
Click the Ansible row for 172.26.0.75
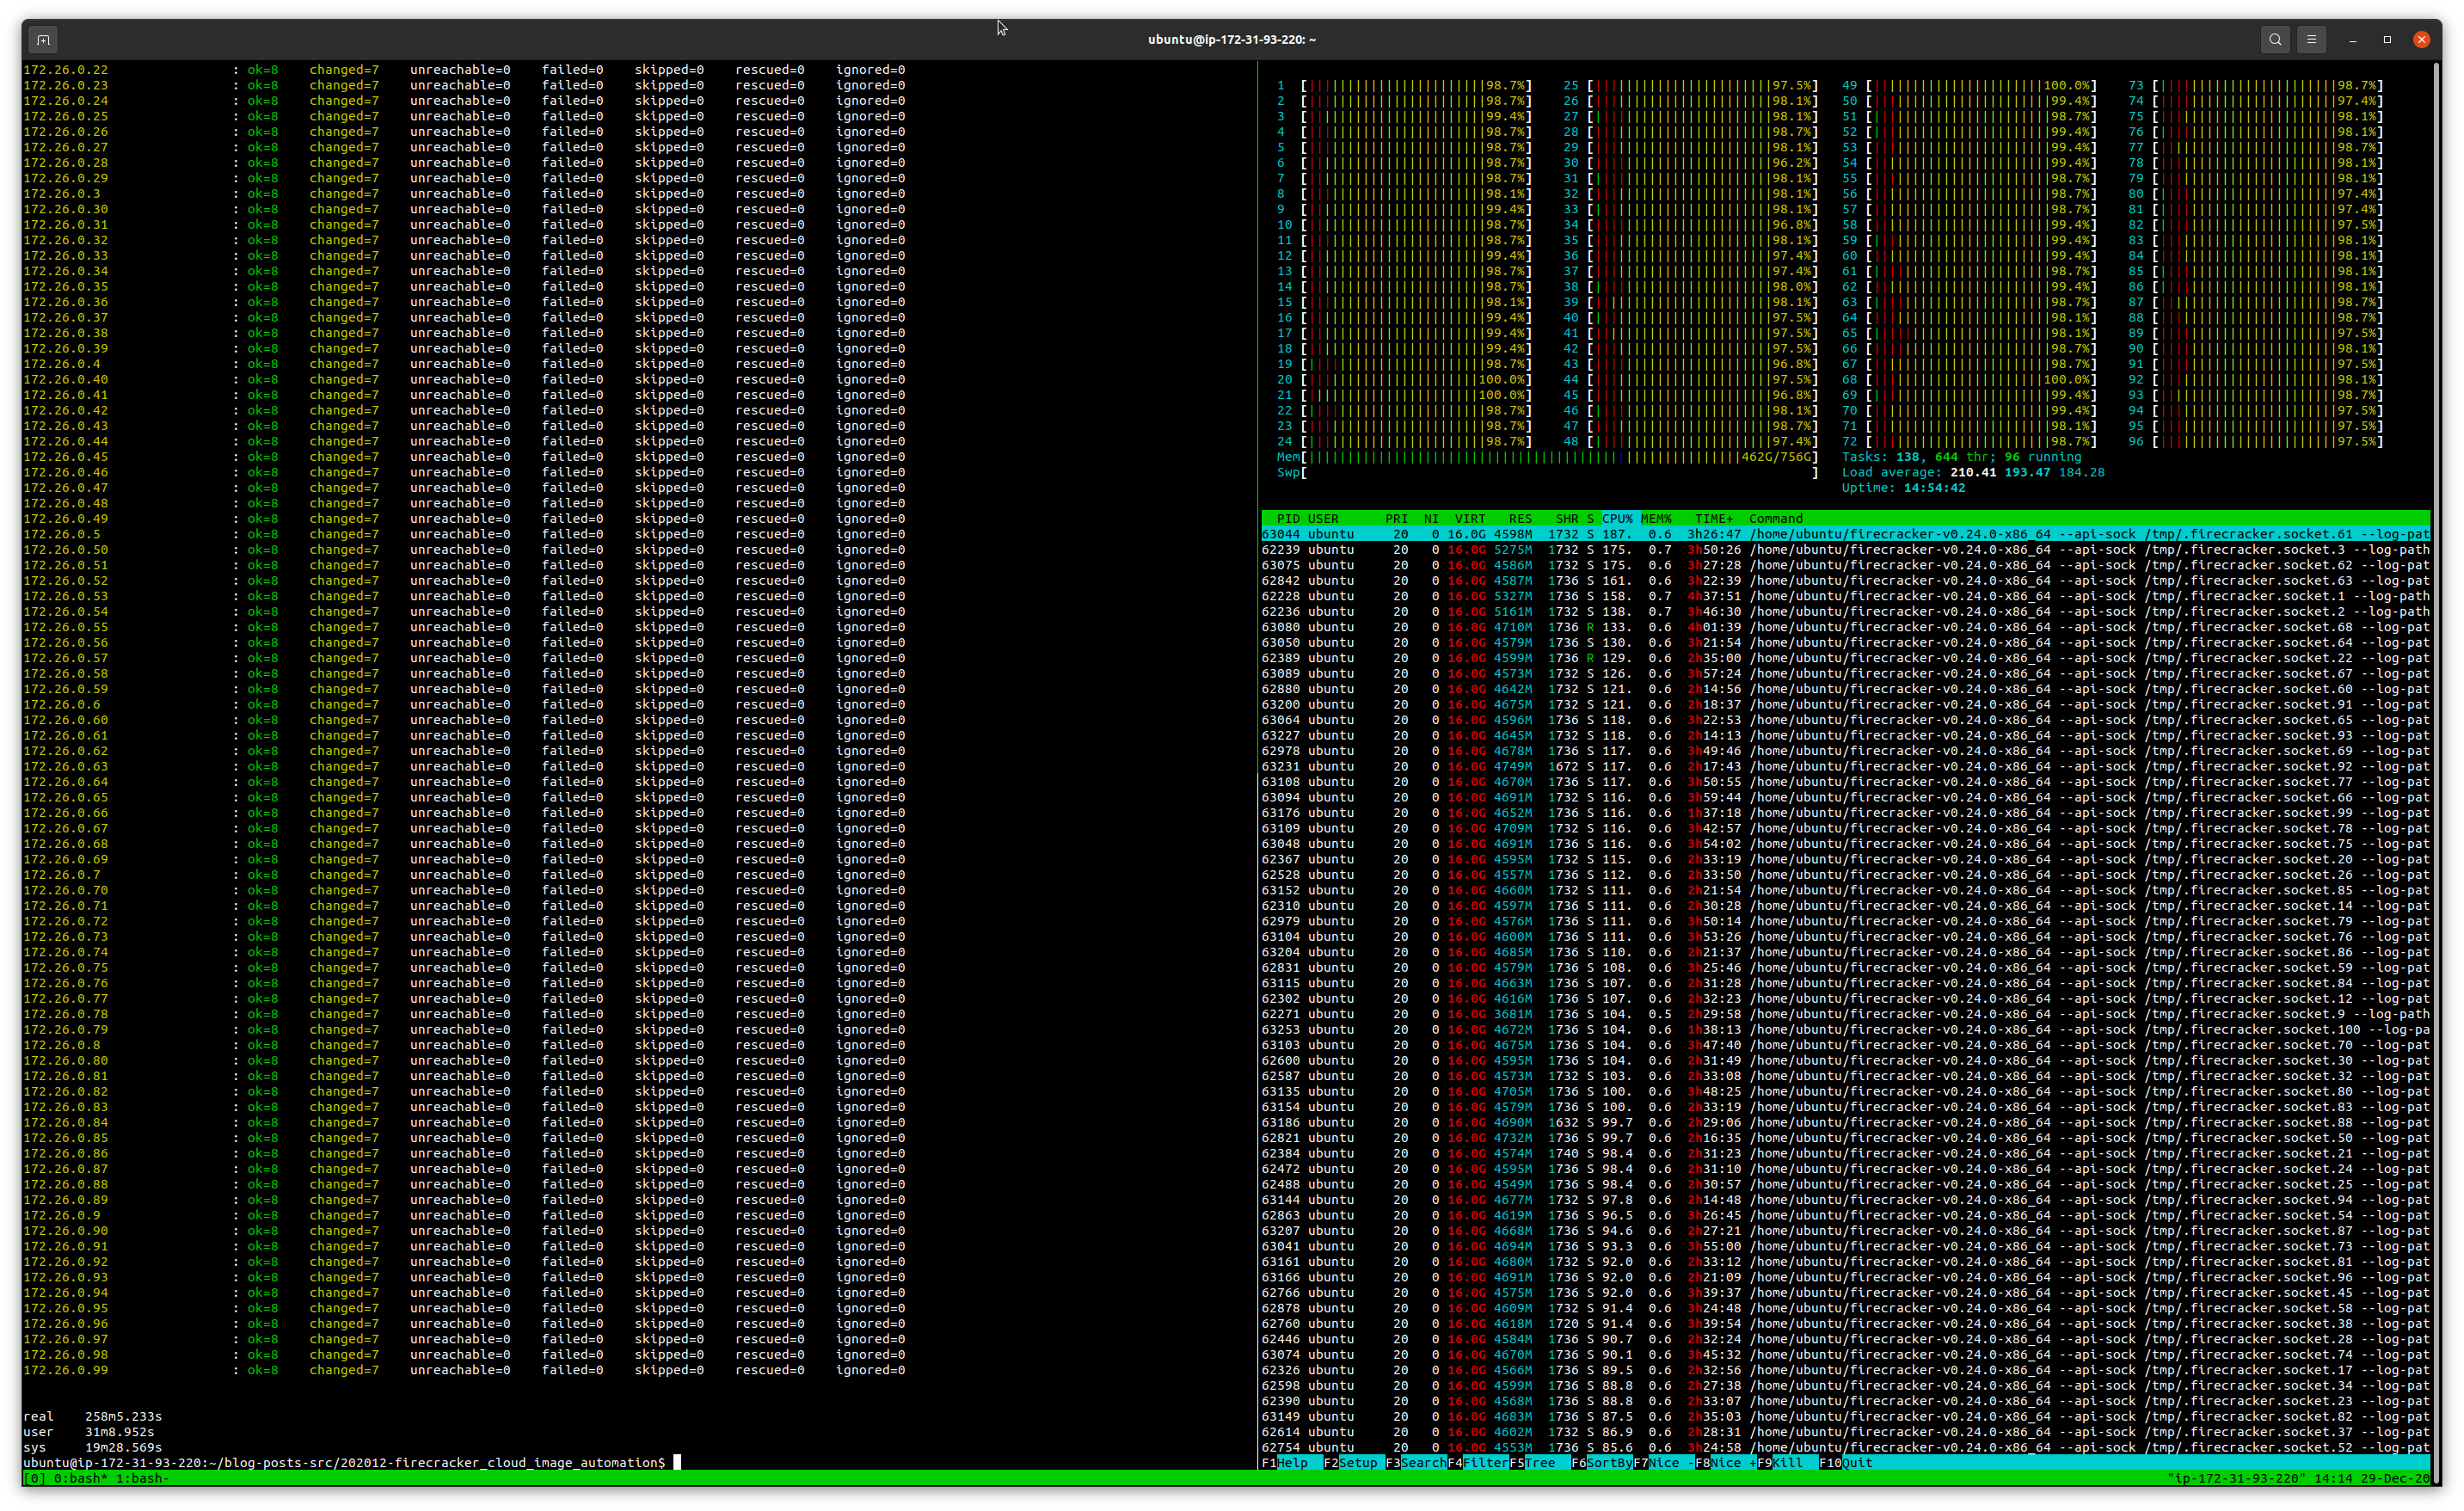coord(464,967)
